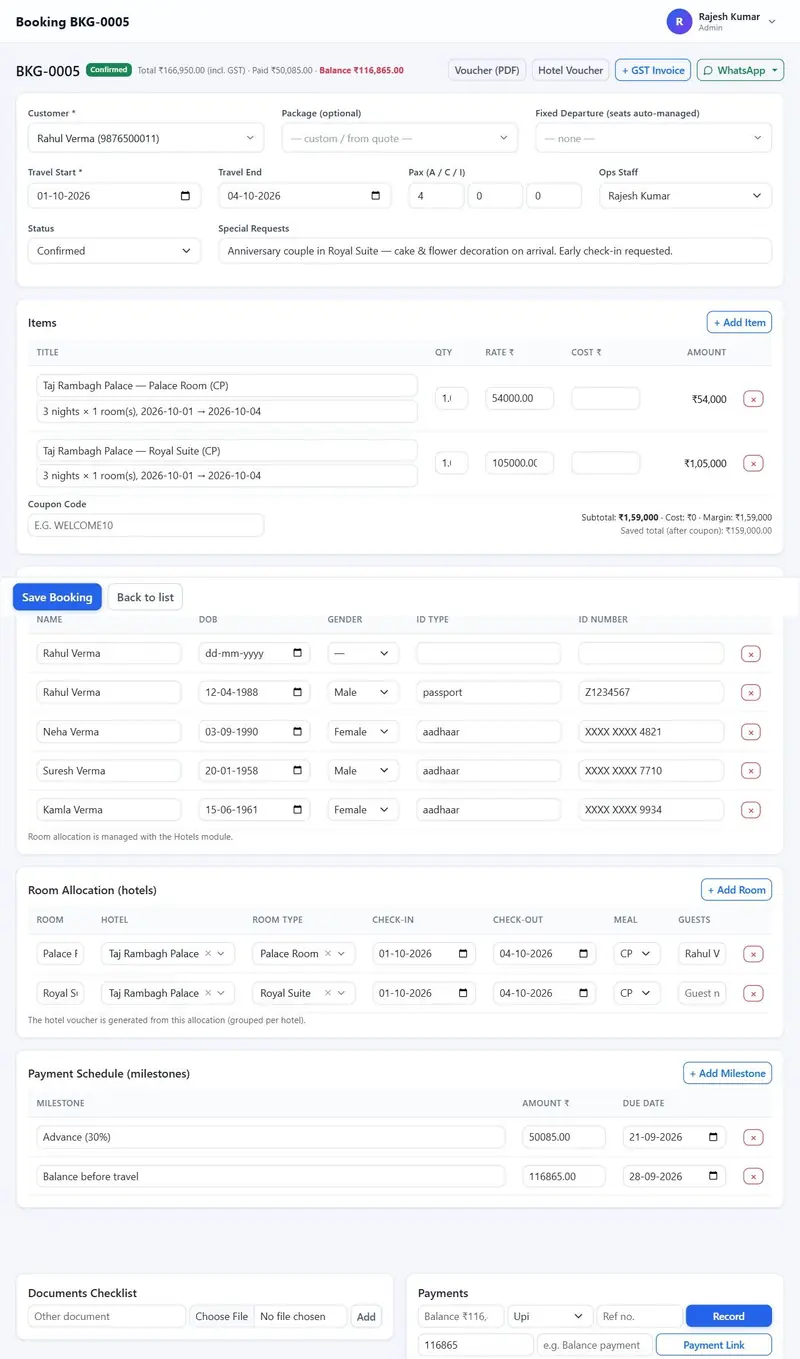Clear the Royal Suite room type selection
This screenshot has width=800, height=1359.
click(x=328, y=993)
